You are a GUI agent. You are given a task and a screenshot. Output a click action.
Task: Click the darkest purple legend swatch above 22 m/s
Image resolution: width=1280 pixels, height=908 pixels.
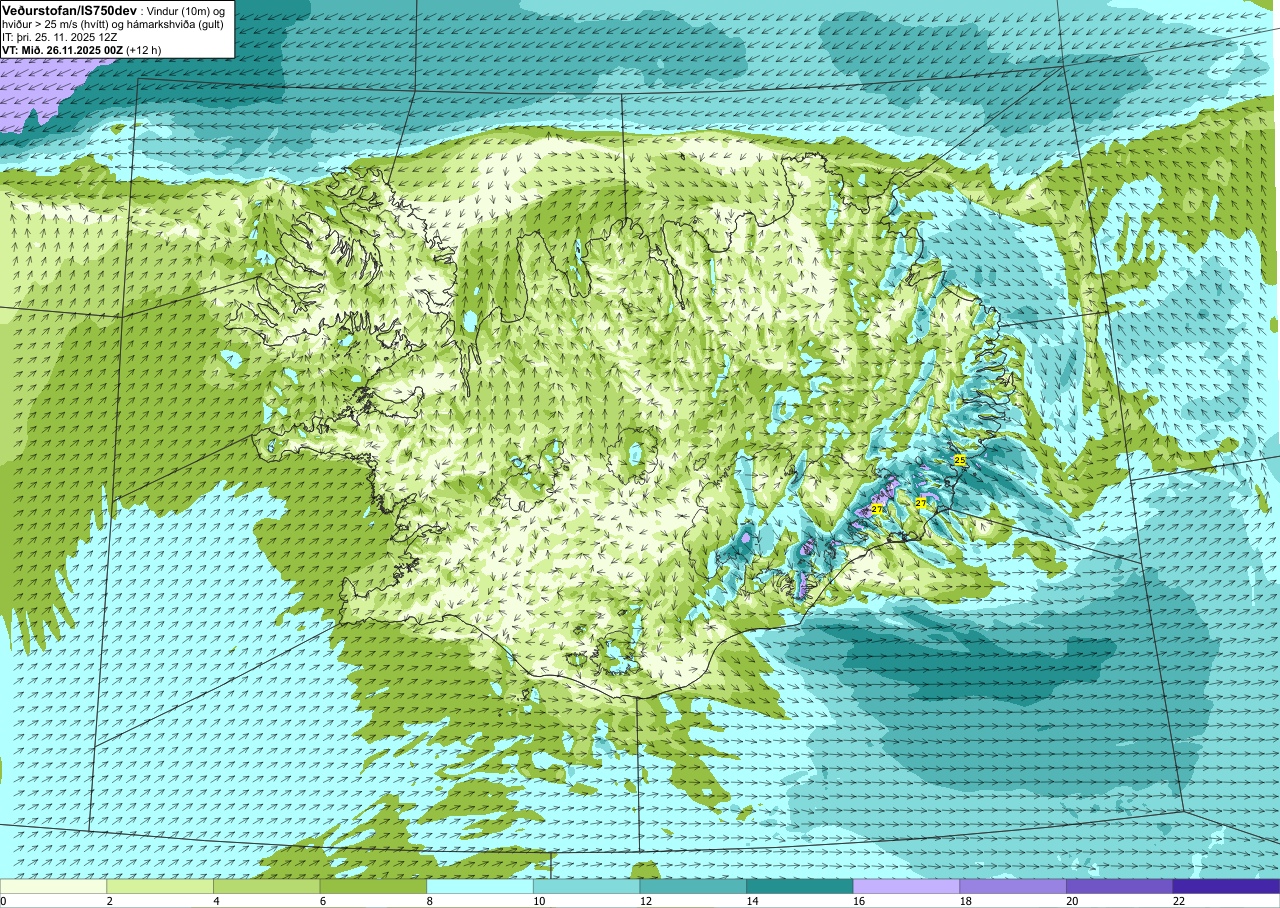coord(1226,886)
